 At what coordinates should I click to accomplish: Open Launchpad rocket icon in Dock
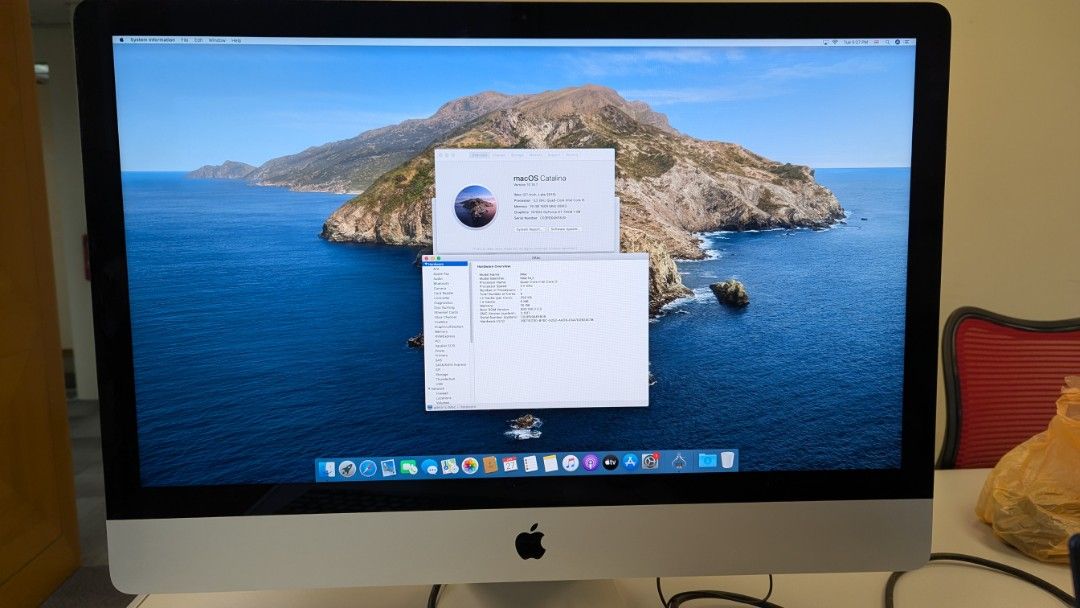pos(347,468)
